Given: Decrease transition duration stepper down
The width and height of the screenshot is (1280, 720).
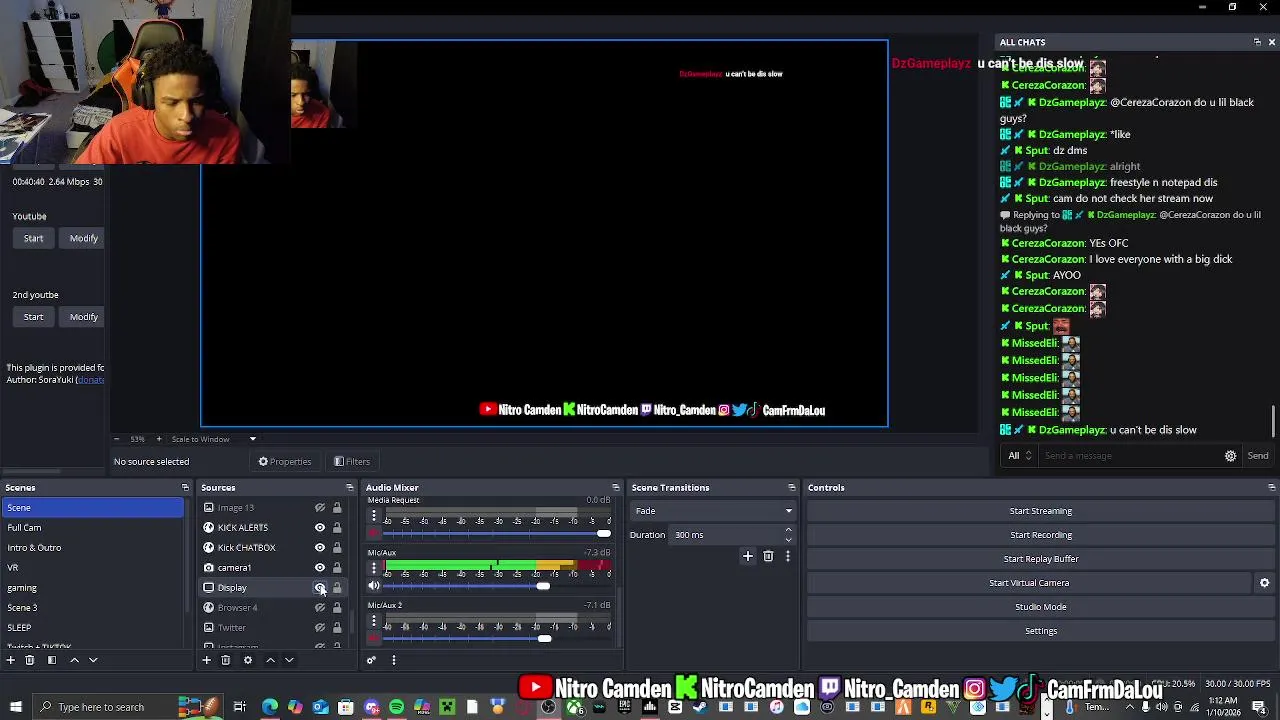Looking at the screenshot, I should click(x=788, y=540).
